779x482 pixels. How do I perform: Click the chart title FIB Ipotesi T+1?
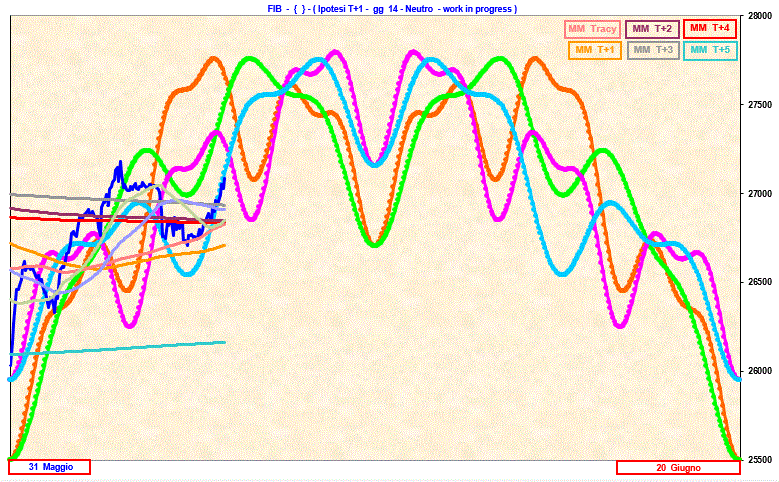392,8
